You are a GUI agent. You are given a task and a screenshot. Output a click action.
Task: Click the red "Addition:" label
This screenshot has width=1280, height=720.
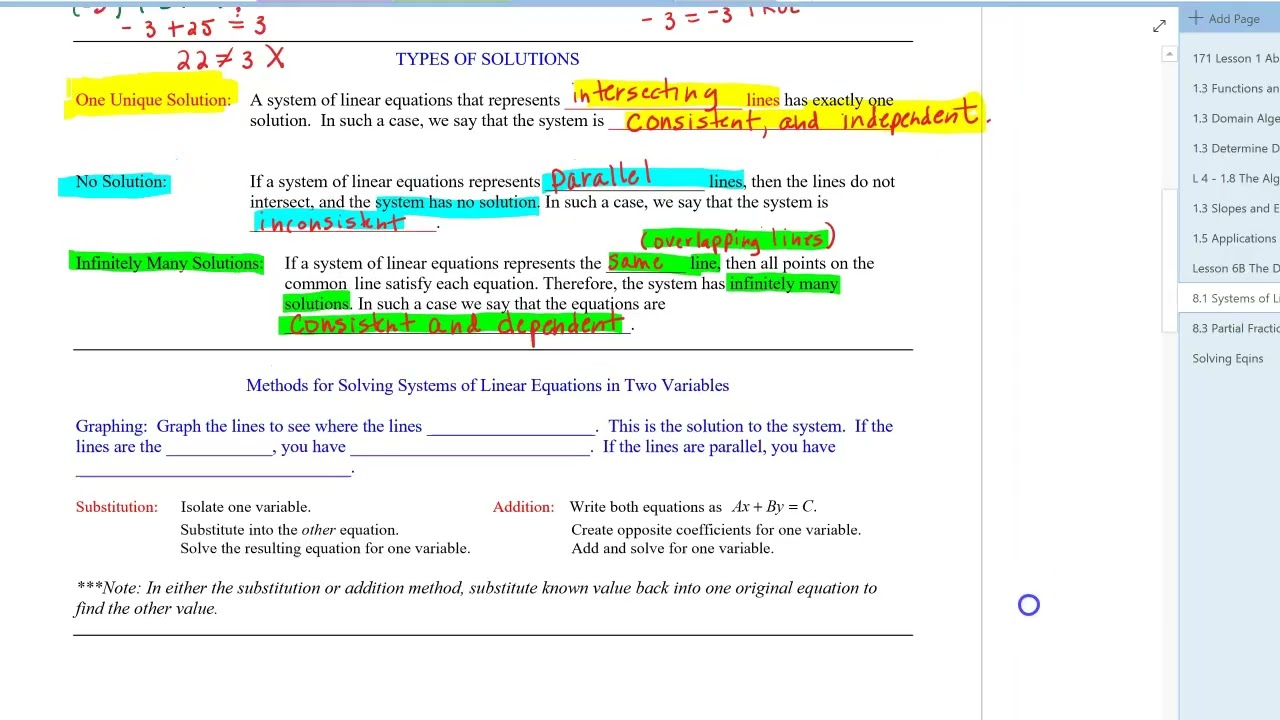point(523,507)
